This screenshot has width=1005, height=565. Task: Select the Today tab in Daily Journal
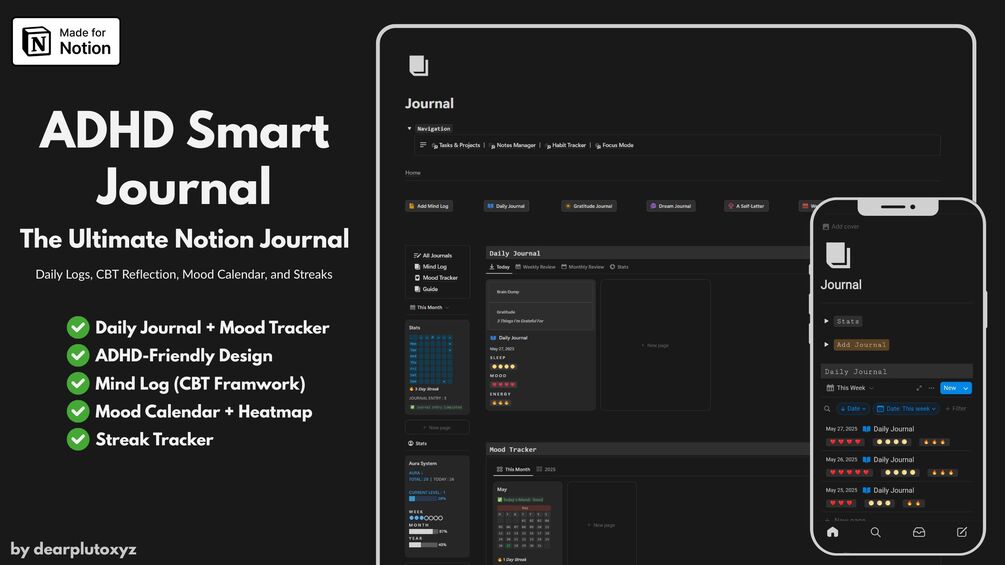point(499,267)
